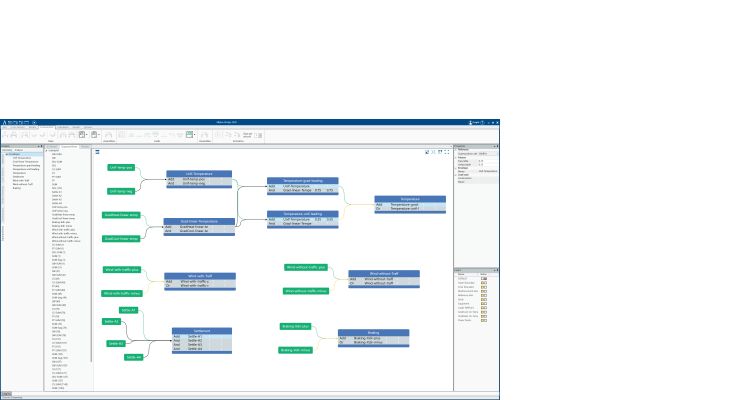Click the green Unif-temp-pos node
This screenshot has width=750, height=400.
click(121, 167)
